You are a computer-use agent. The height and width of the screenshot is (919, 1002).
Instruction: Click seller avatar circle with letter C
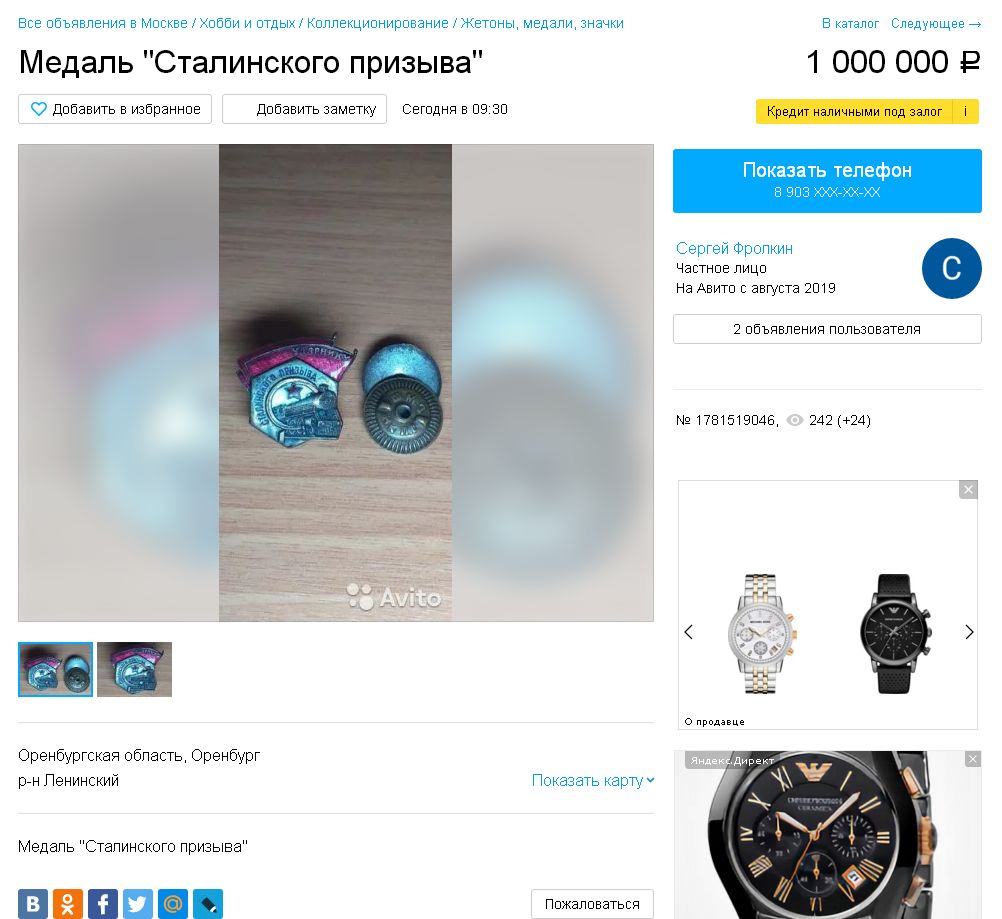pyautogui.click(x=952, y=268)
